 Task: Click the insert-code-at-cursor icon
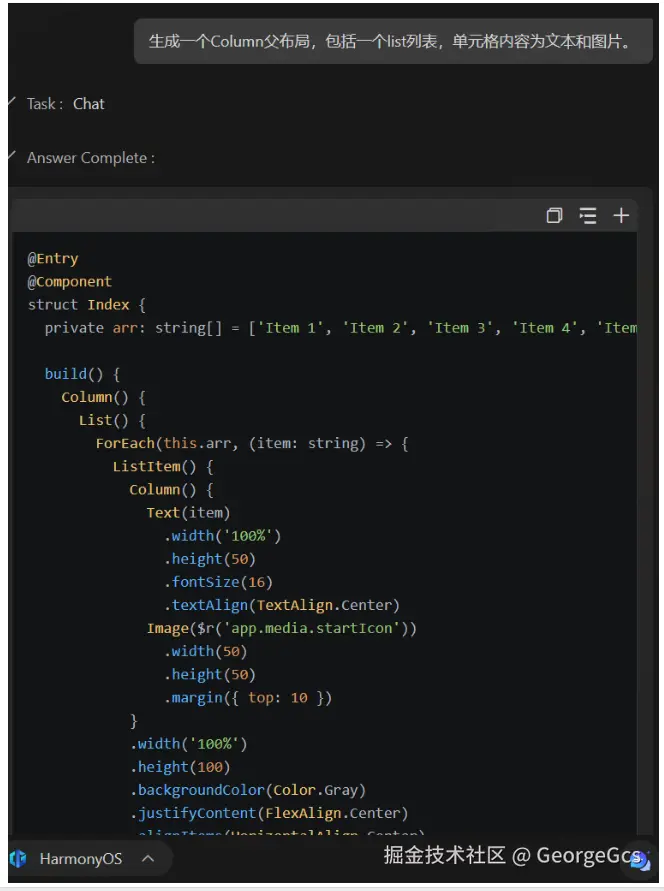point(588,215)
